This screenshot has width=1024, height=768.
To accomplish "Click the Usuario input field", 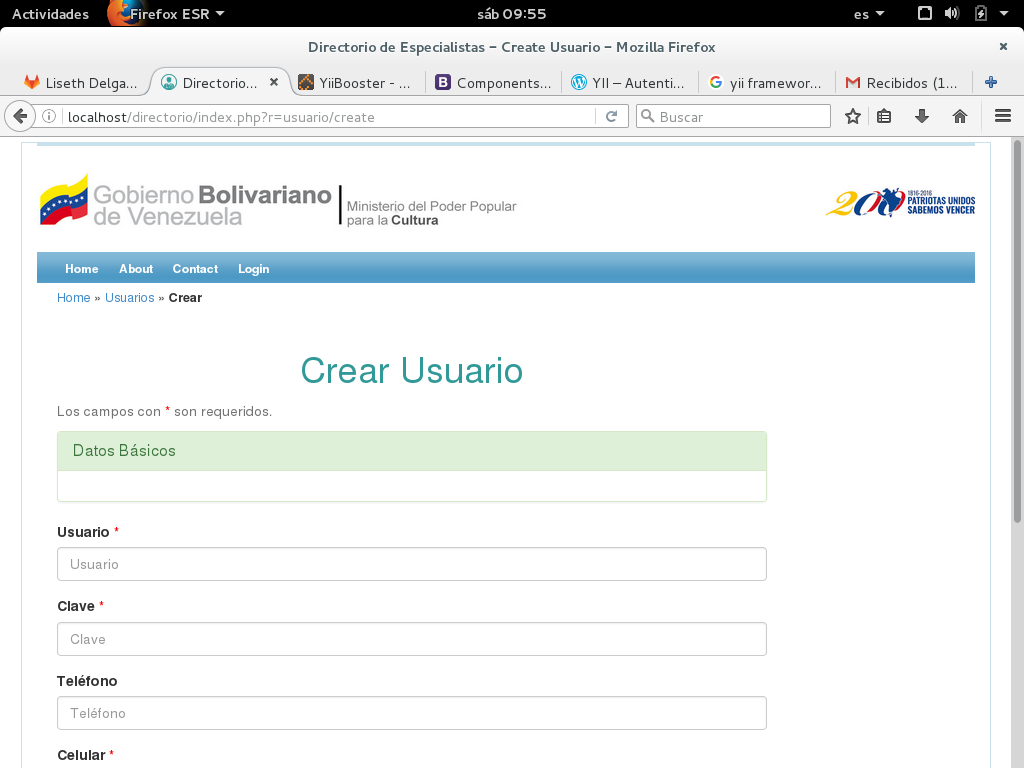I will click(x=411, y=564).
